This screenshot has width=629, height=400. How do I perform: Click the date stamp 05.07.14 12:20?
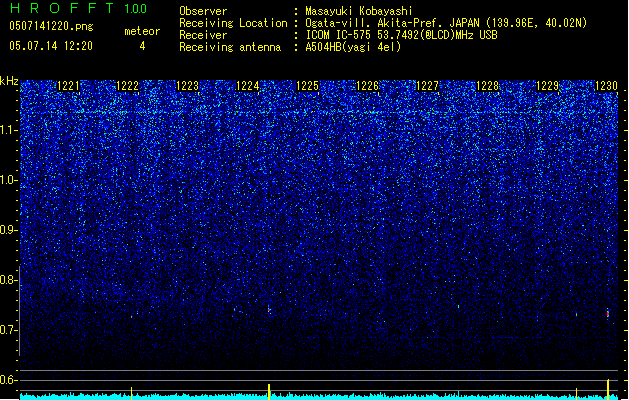tap(51, 46)
